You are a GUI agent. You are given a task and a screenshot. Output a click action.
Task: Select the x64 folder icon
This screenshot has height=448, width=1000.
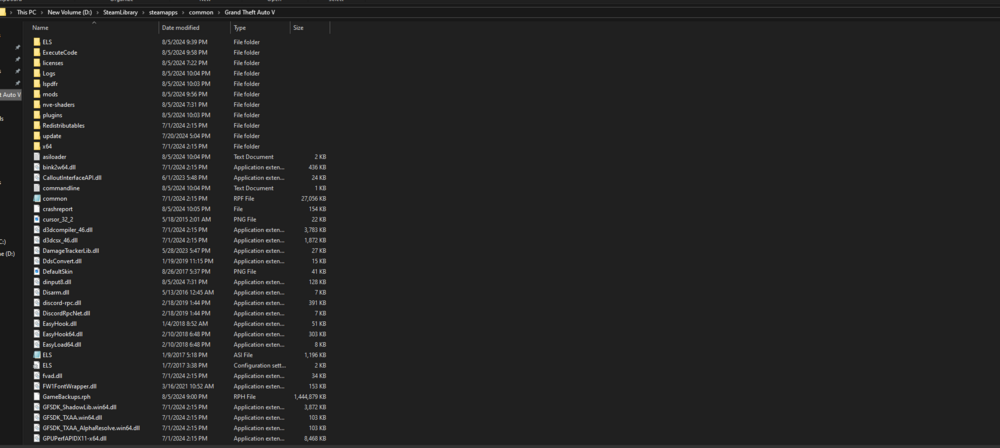(36, 146)
